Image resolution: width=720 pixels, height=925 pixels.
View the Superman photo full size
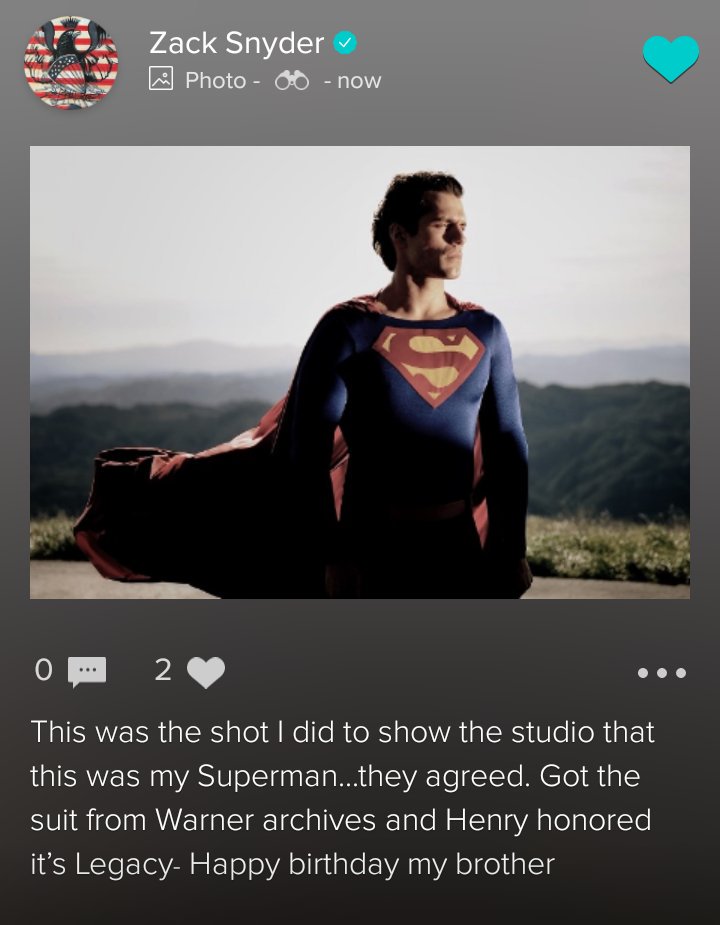coord(360,372)
